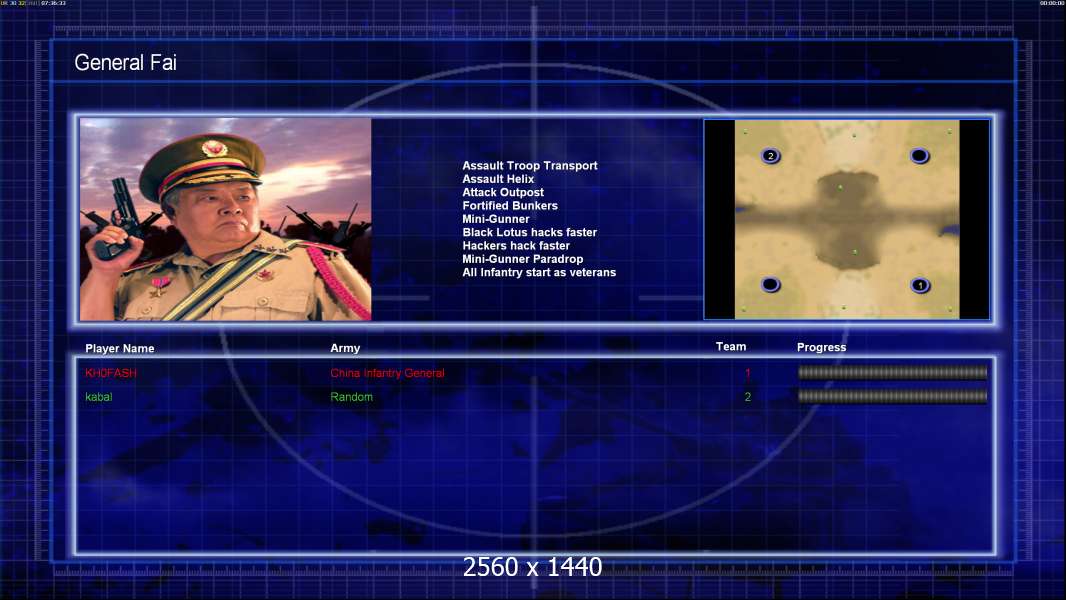
Task: Click 'Assault Troop Transport' text
Action: coord(530,165)
